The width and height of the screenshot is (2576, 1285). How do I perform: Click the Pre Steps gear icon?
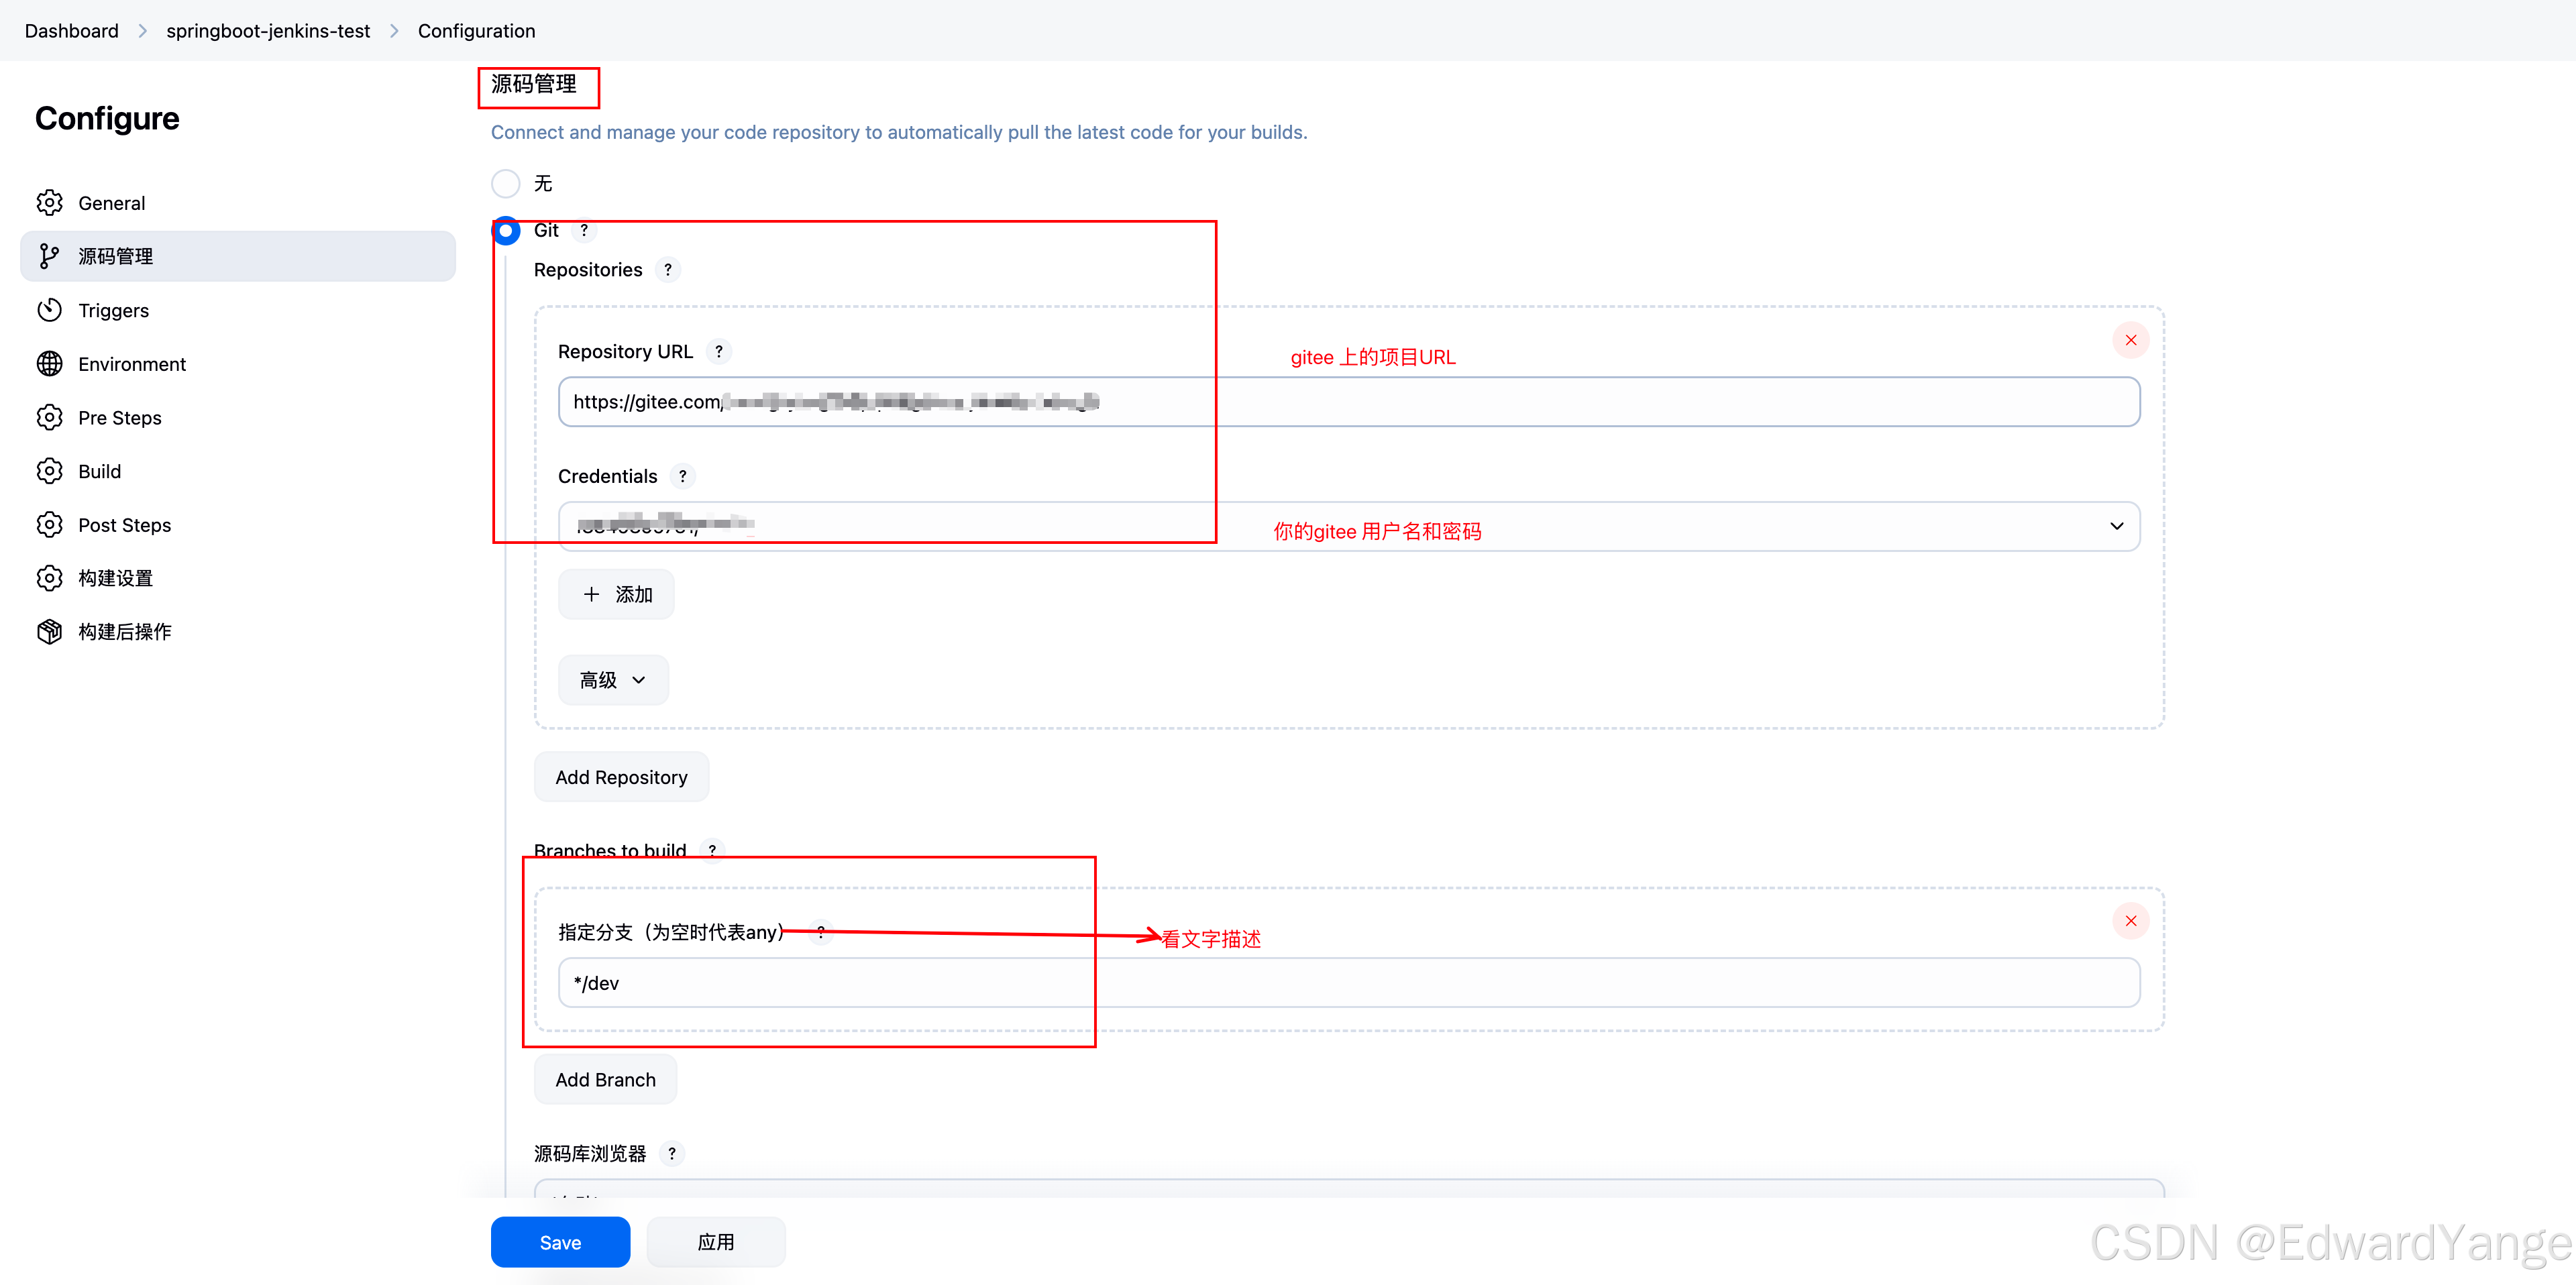(50, 417)
